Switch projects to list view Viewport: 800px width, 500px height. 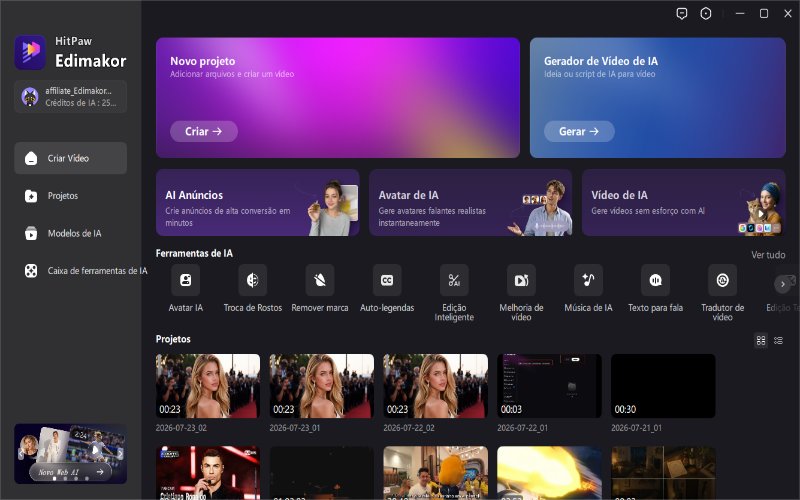778,340
